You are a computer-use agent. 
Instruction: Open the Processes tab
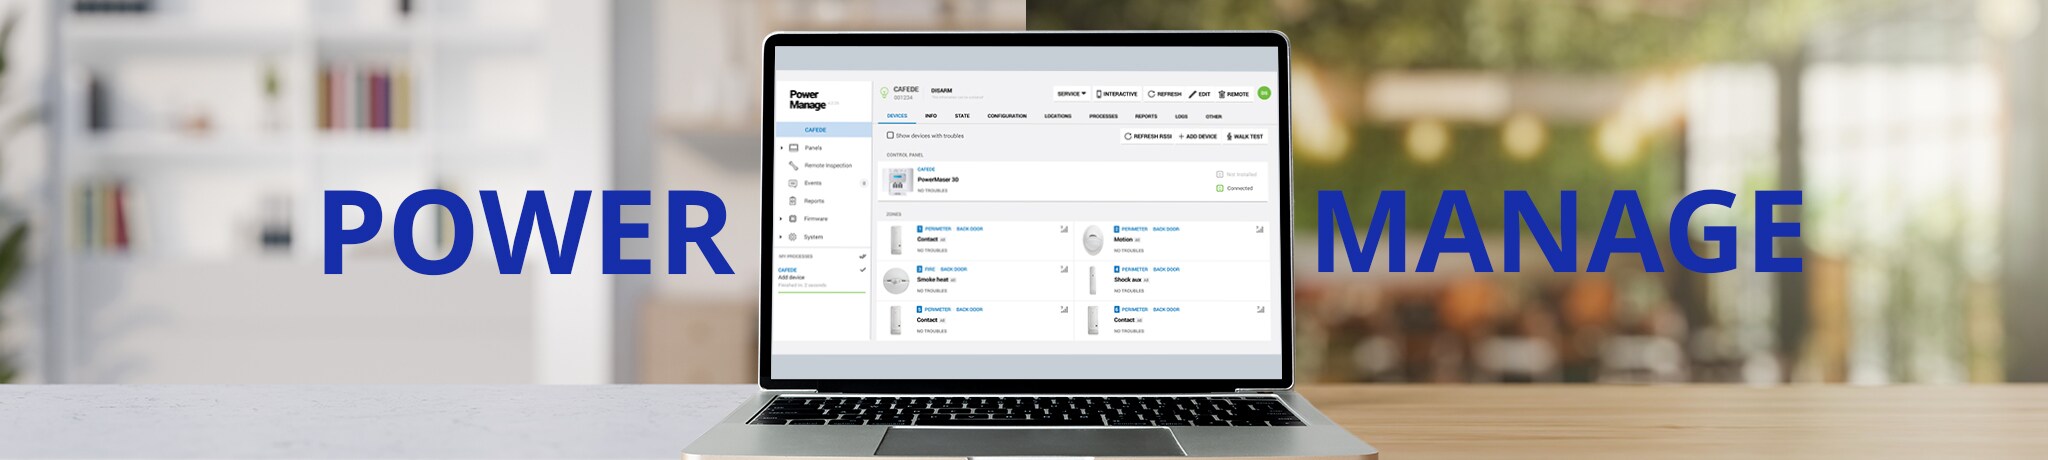click(x=1103, y=116)
